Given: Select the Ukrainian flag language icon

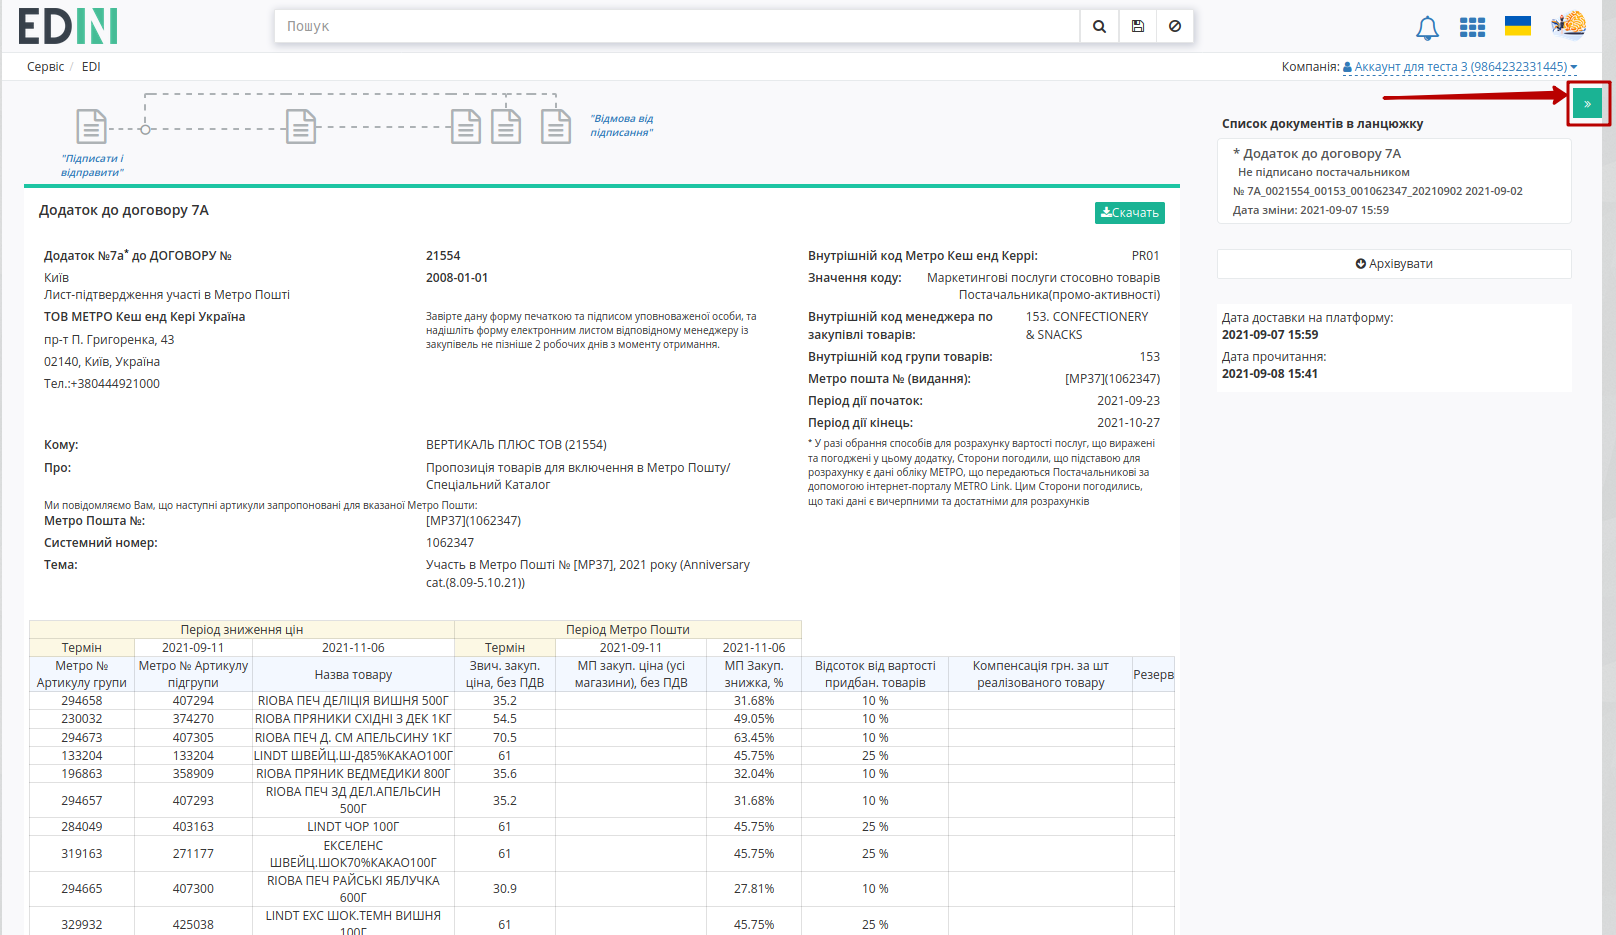Looking at the screenshot, I should click(x=1518, y=26).
